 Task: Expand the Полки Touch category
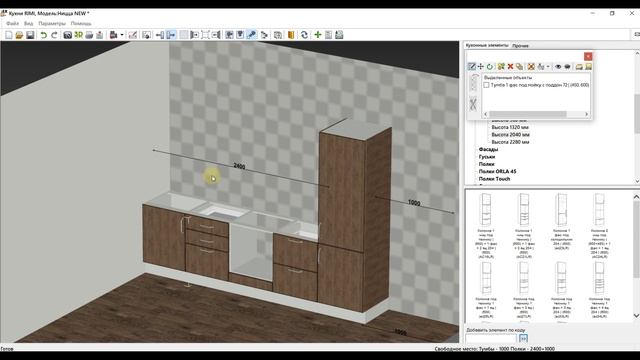(x=494, y=179)
